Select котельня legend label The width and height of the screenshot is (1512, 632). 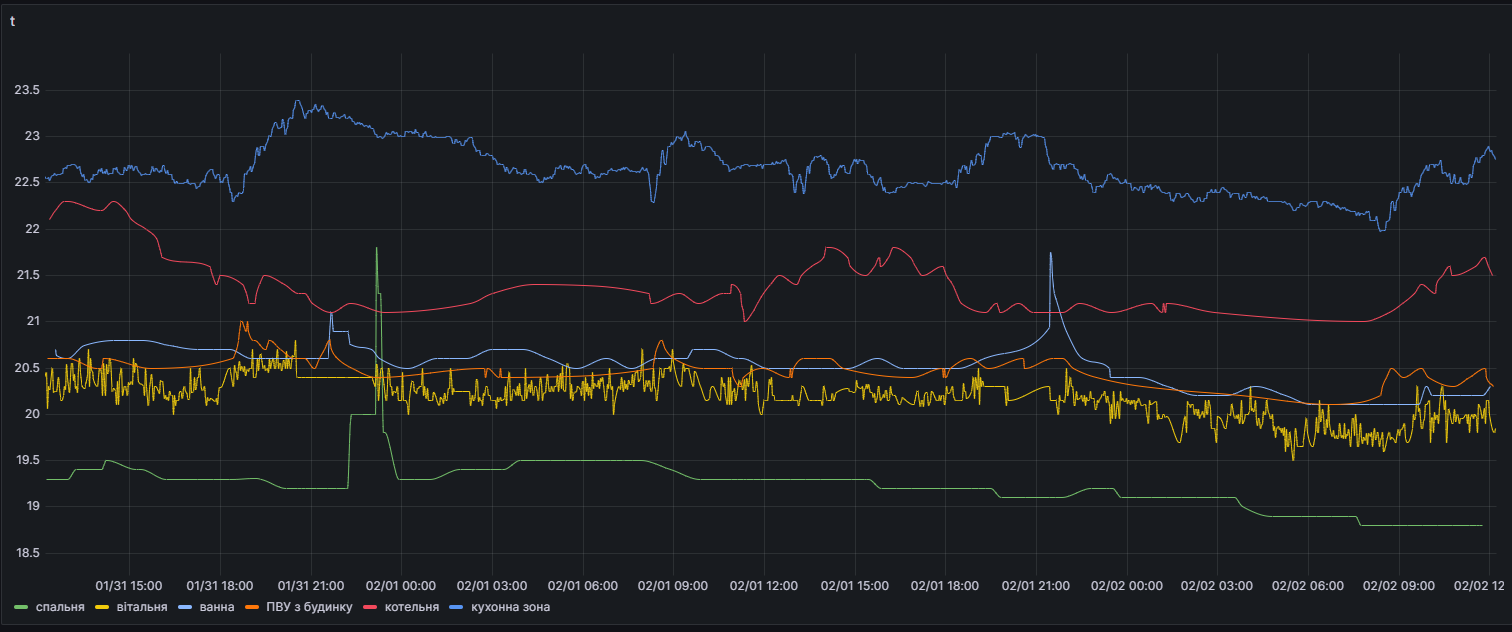411,607
